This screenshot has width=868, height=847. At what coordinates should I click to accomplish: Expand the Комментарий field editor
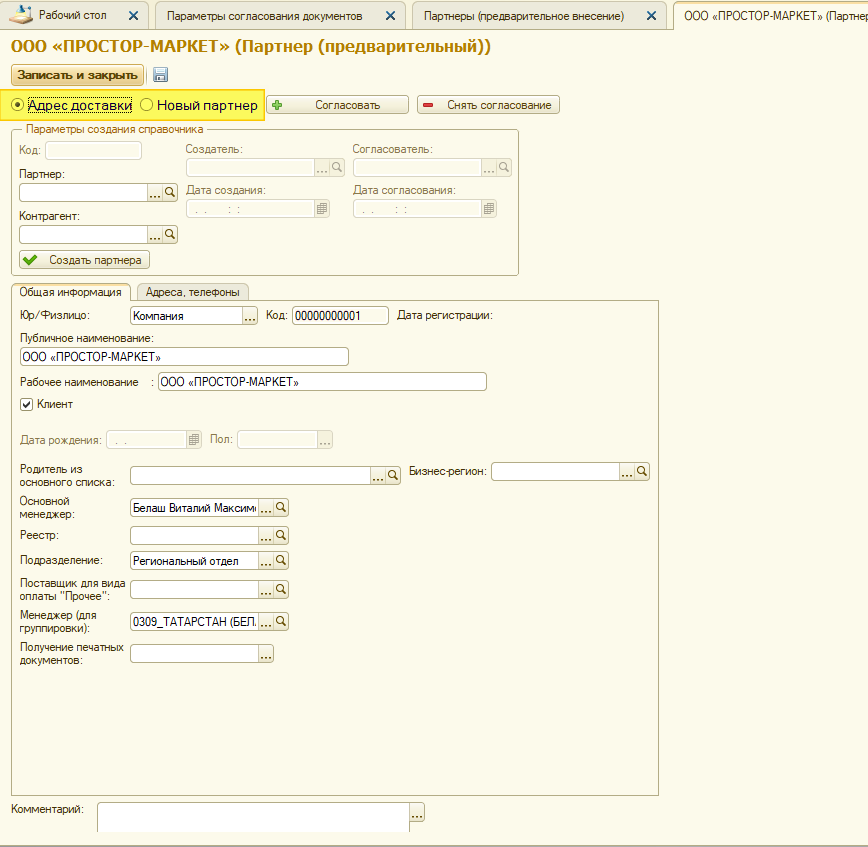click(x=417, y=815)
